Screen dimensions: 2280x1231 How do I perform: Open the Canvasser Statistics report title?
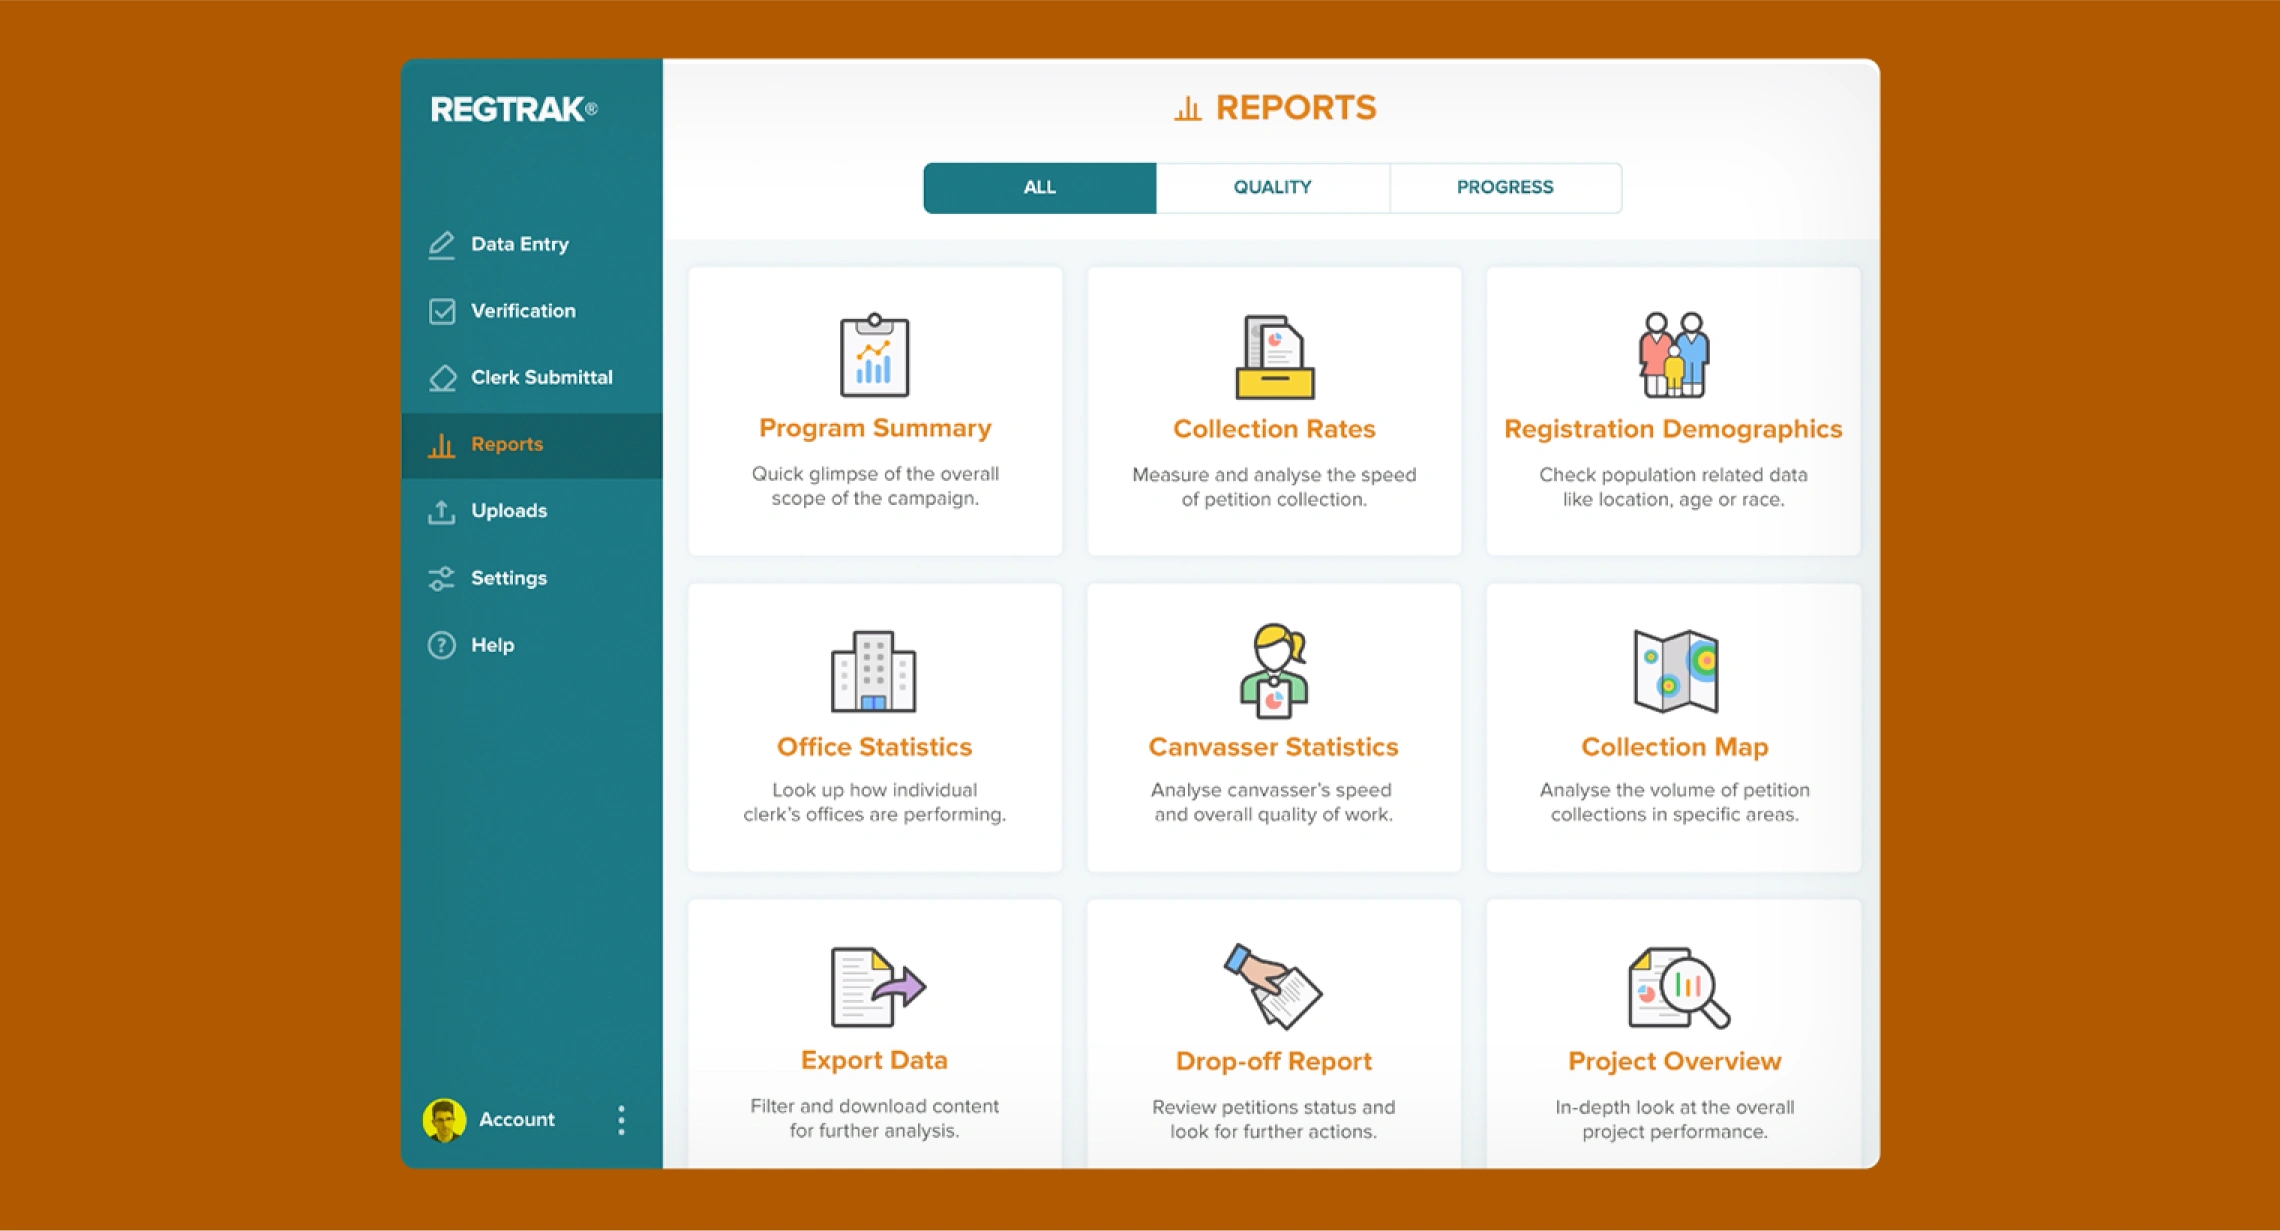(1273, 747)
